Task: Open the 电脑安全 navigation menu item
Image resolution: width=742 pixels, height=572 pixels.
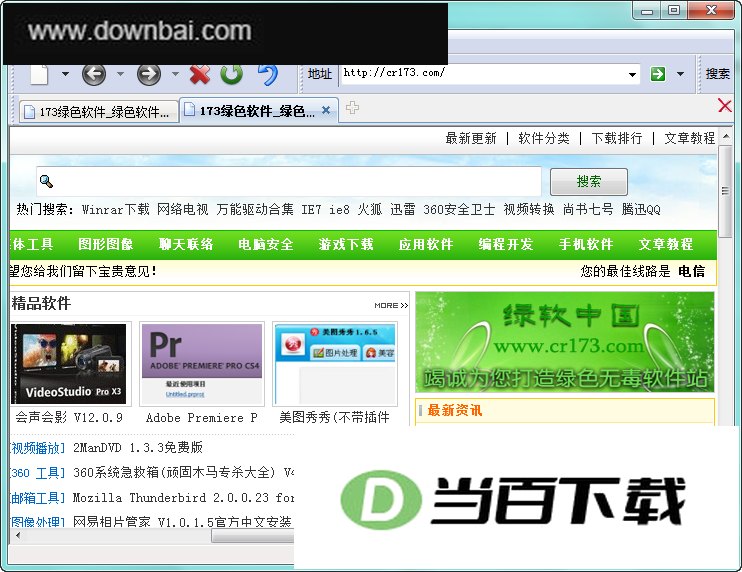Action: pyautogui.click(x=266, y=244)
